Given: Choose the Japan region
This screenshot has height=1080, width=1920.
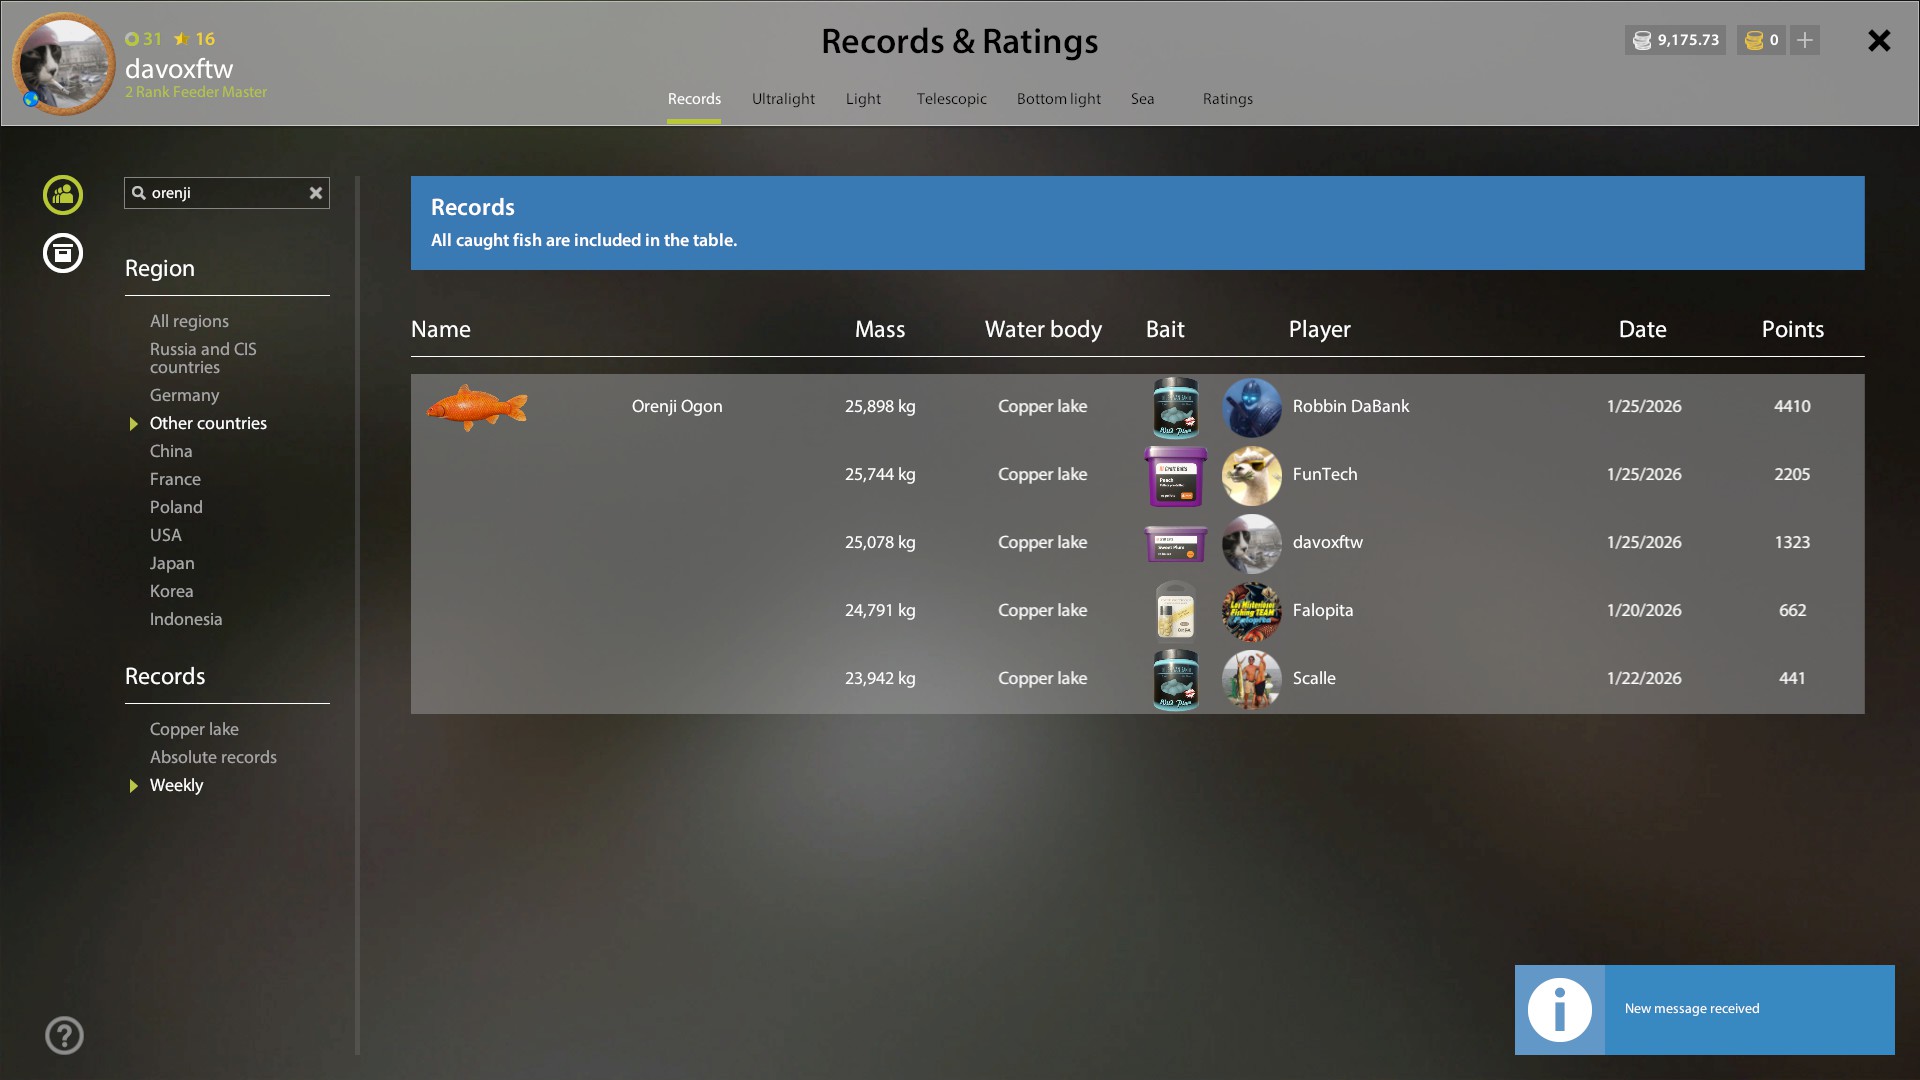Looking at the screenshot, I should (172, 563).
